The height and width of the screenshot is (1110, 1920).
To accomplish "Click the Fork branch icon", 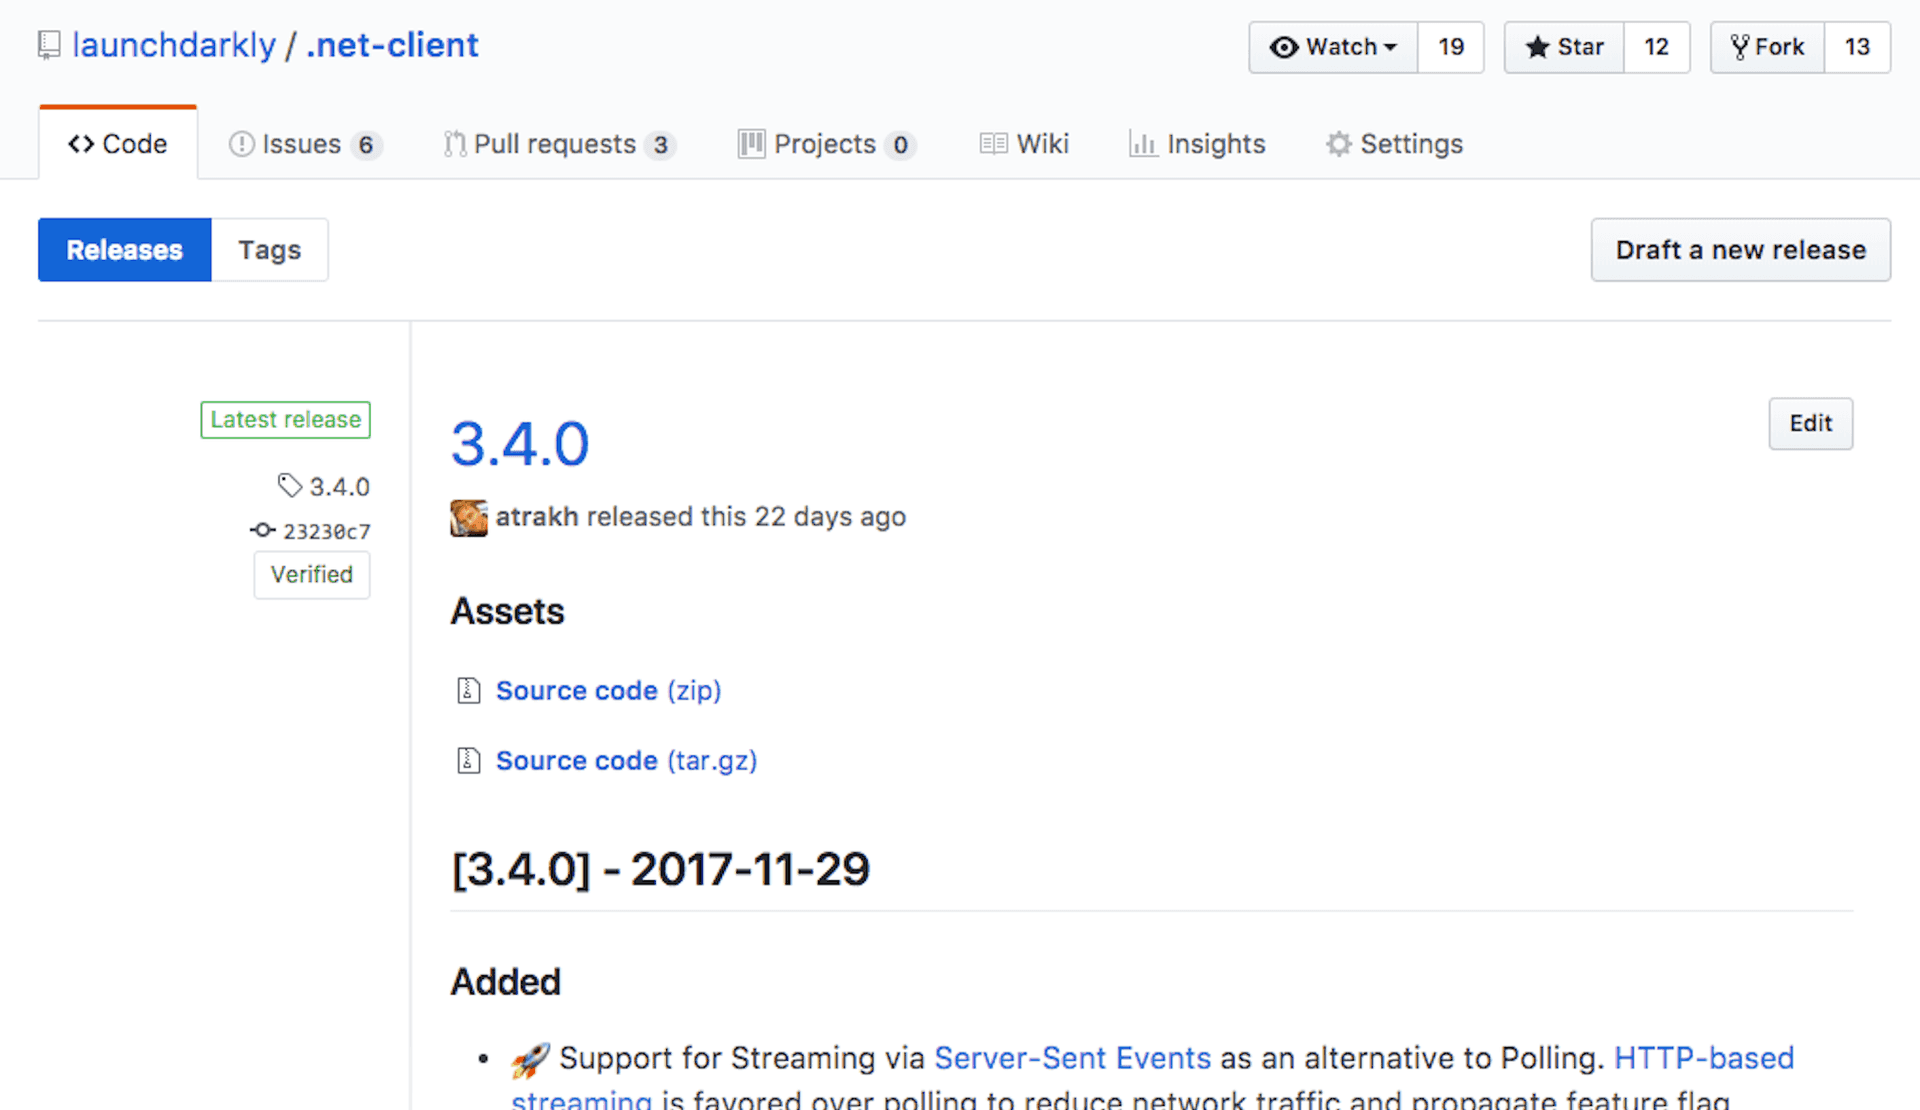I will 1737,46.
